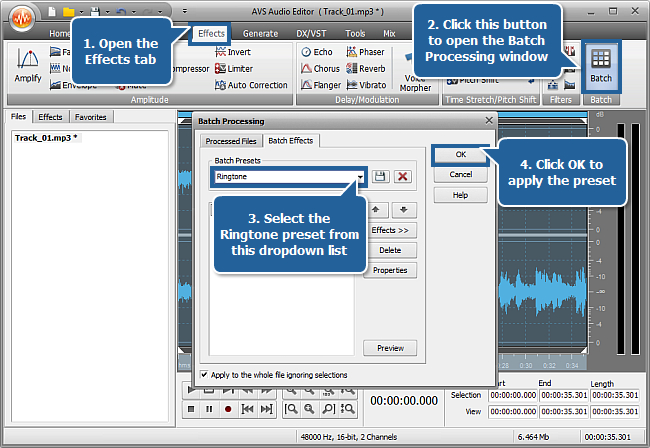650x448 pixels.
Task: Apply the Envelope effect
Action: tap(73, 85)
